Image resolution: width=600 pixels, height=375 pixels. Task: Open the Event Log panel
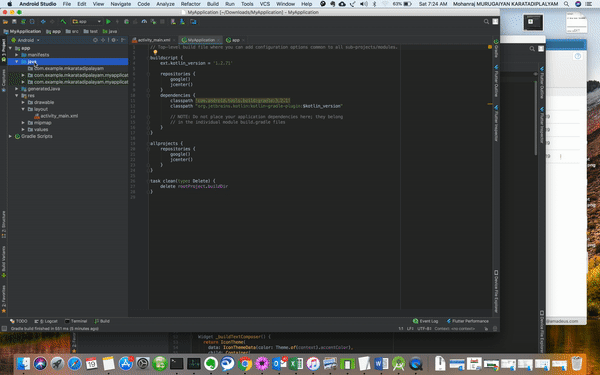click(426, 321)
